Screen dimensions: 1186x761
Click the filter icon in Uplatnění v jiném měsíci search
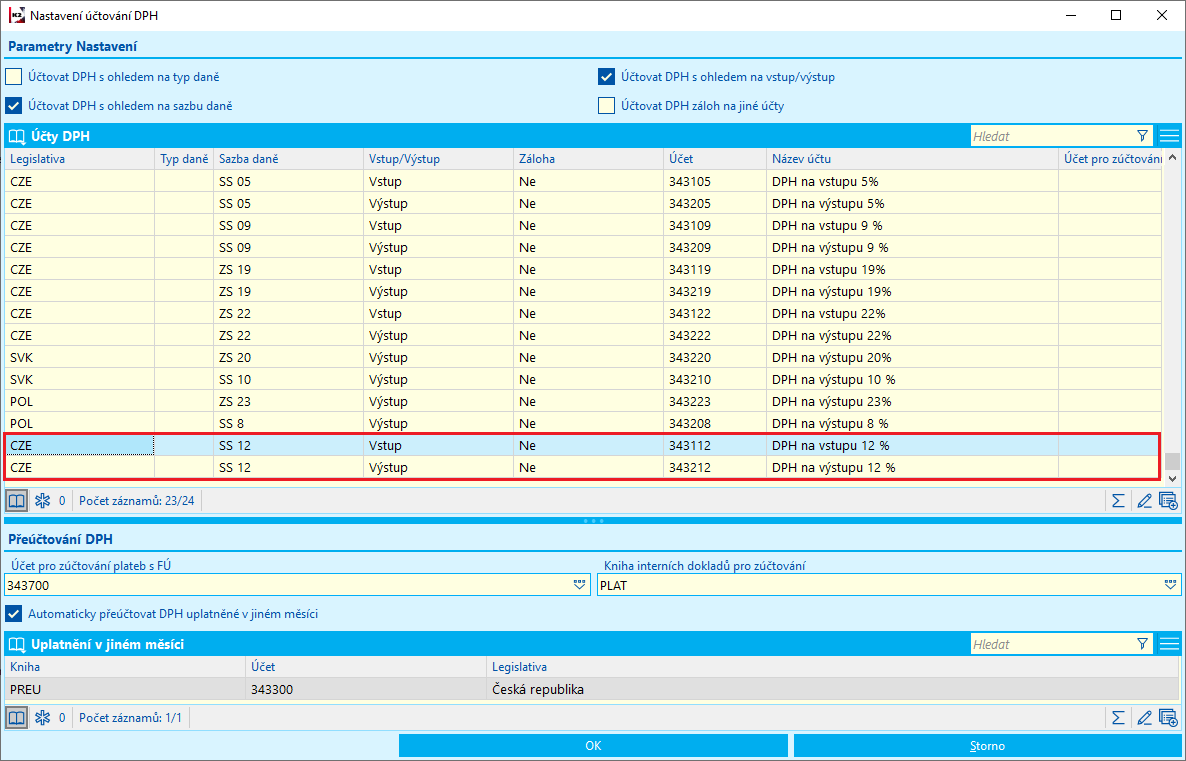click(1143, 645)
